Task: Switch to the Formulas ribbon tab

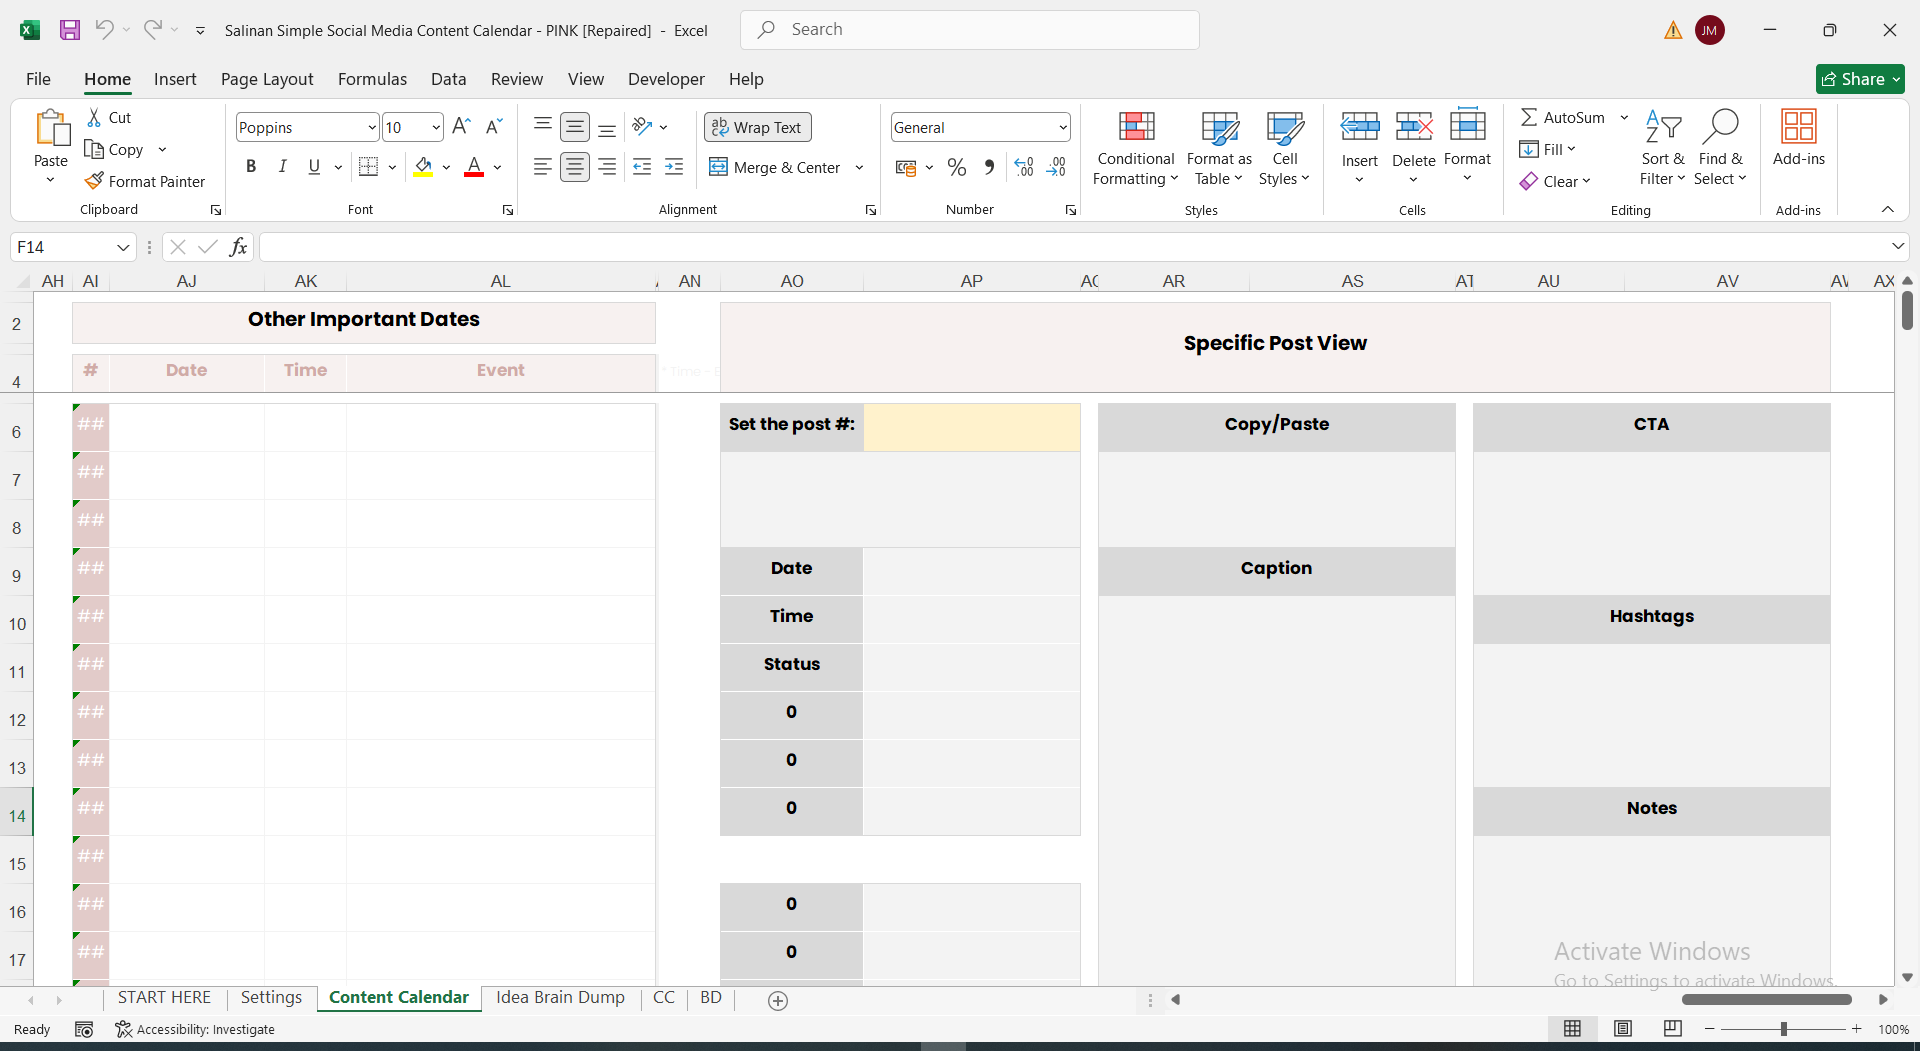Action: (x=372, y=79)
